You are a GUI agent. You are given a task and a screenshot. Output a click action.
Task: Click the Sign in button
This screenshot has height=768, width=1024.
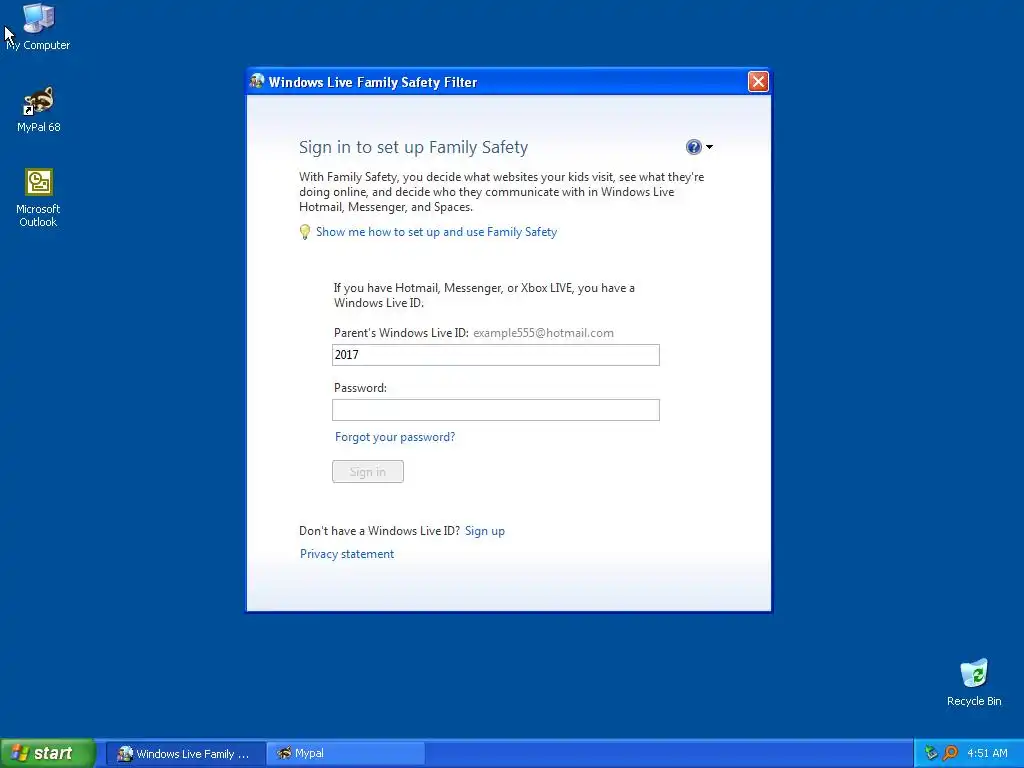pyautogui.click(x=368, y=472)
